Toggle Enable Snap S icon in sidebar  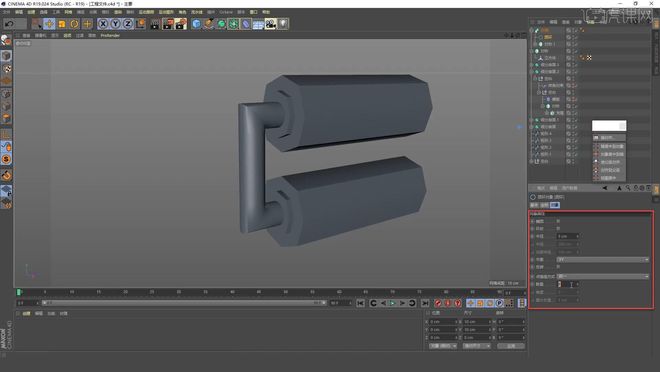(6, 159)
